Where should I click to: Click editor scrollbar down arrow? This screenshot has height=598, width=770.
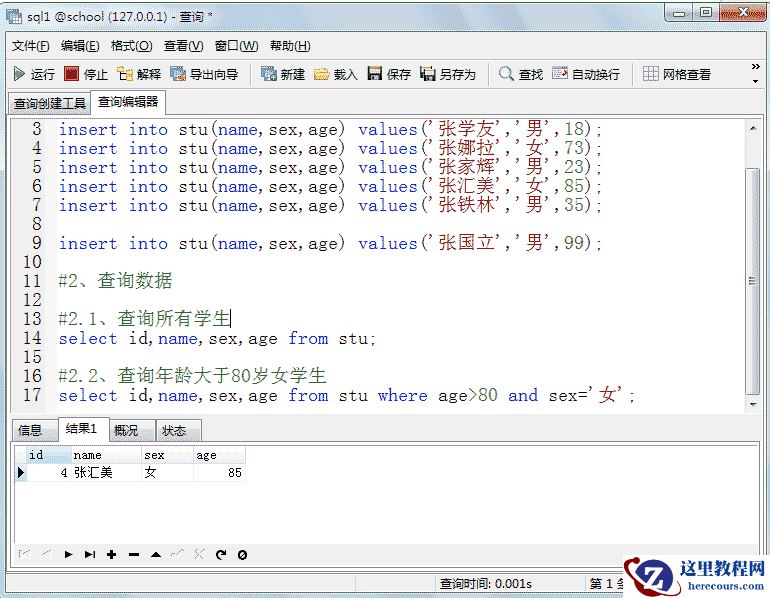coord(753,404)
